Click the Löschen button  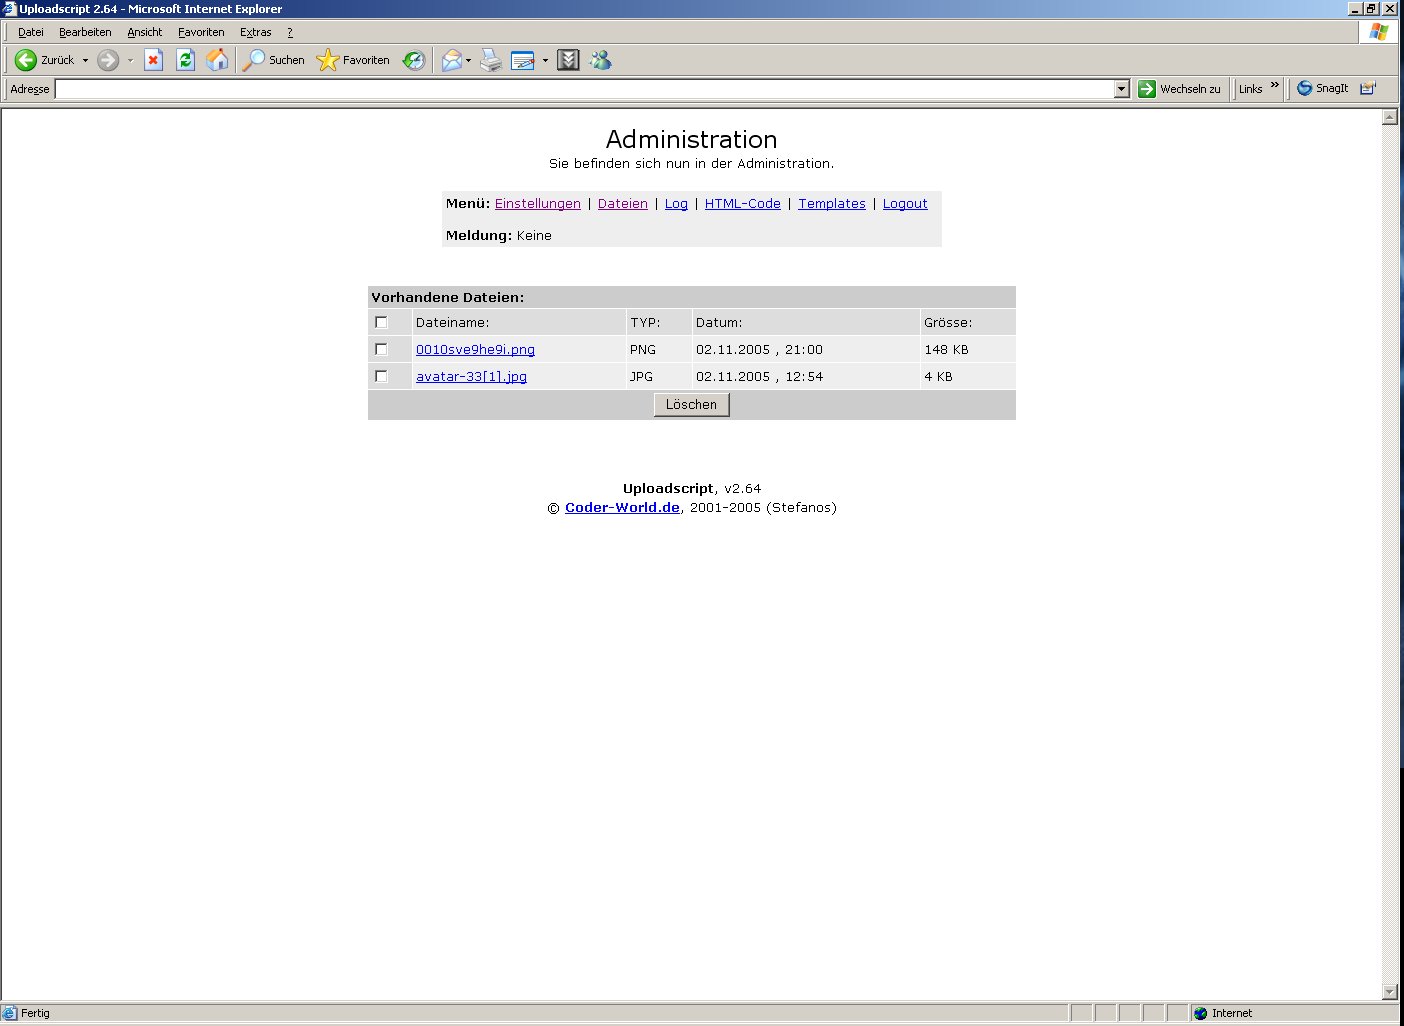pyautogui.click(x=691, y=404)
